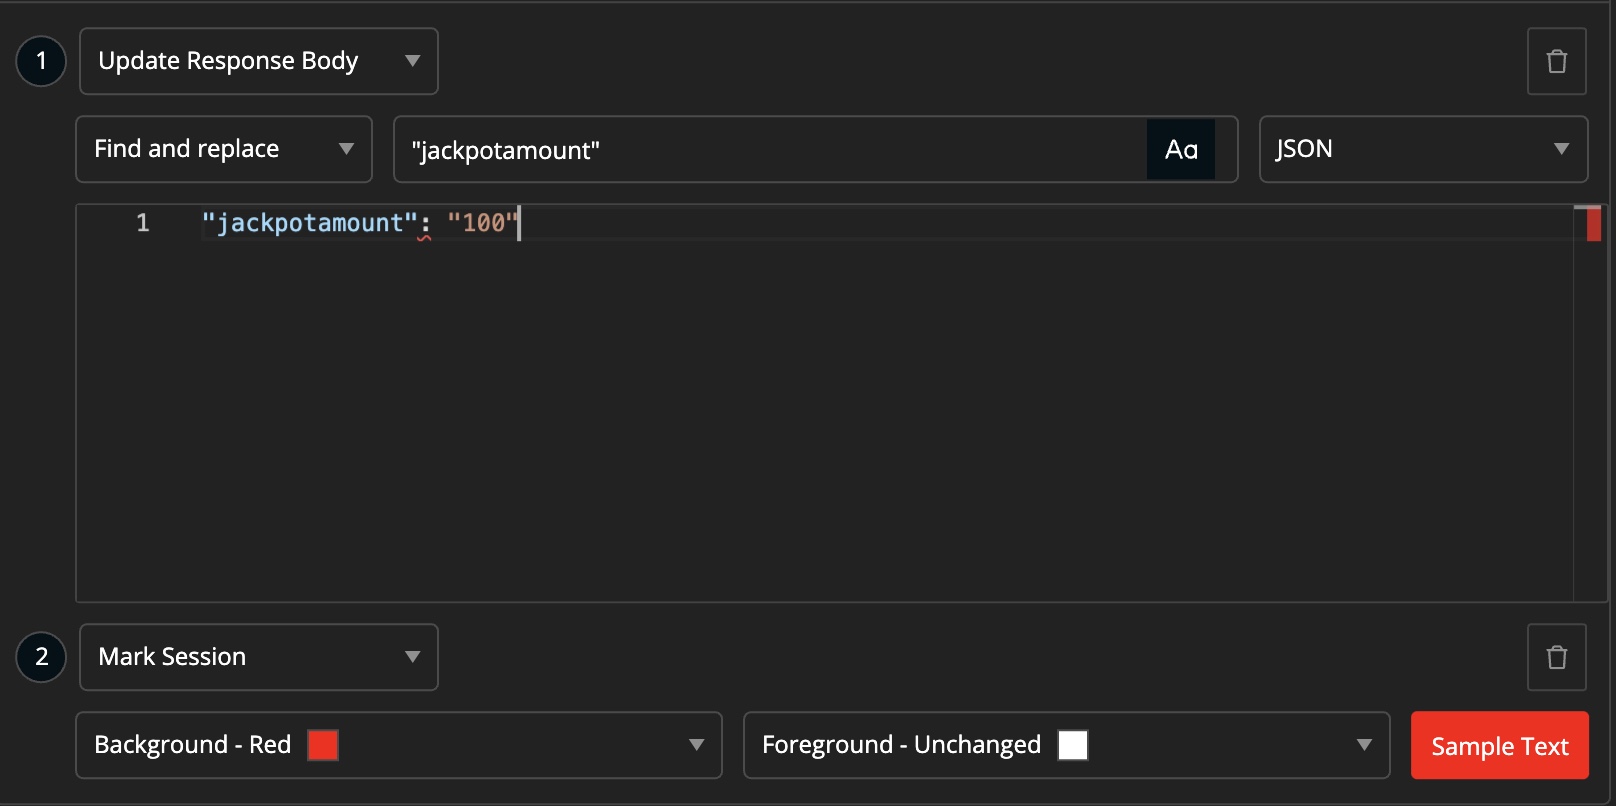
Task: Open the Update Response Body action dropdown
Action: pos(258,61)
